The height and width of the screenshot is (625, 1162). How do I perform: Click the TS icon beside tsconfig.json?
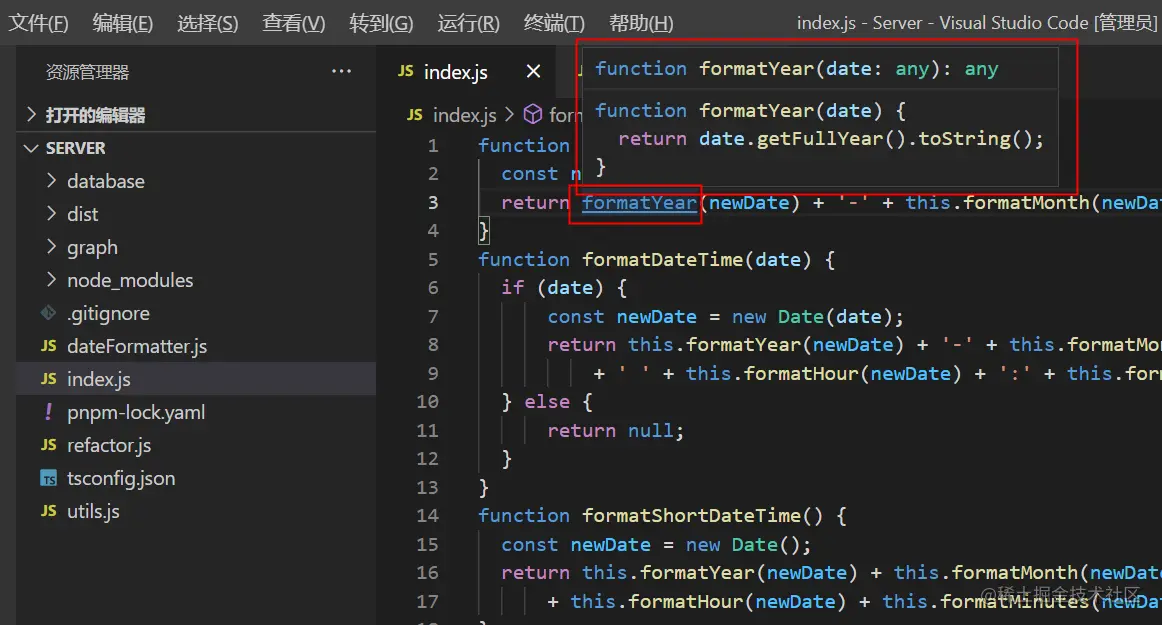tap(48, 479)
